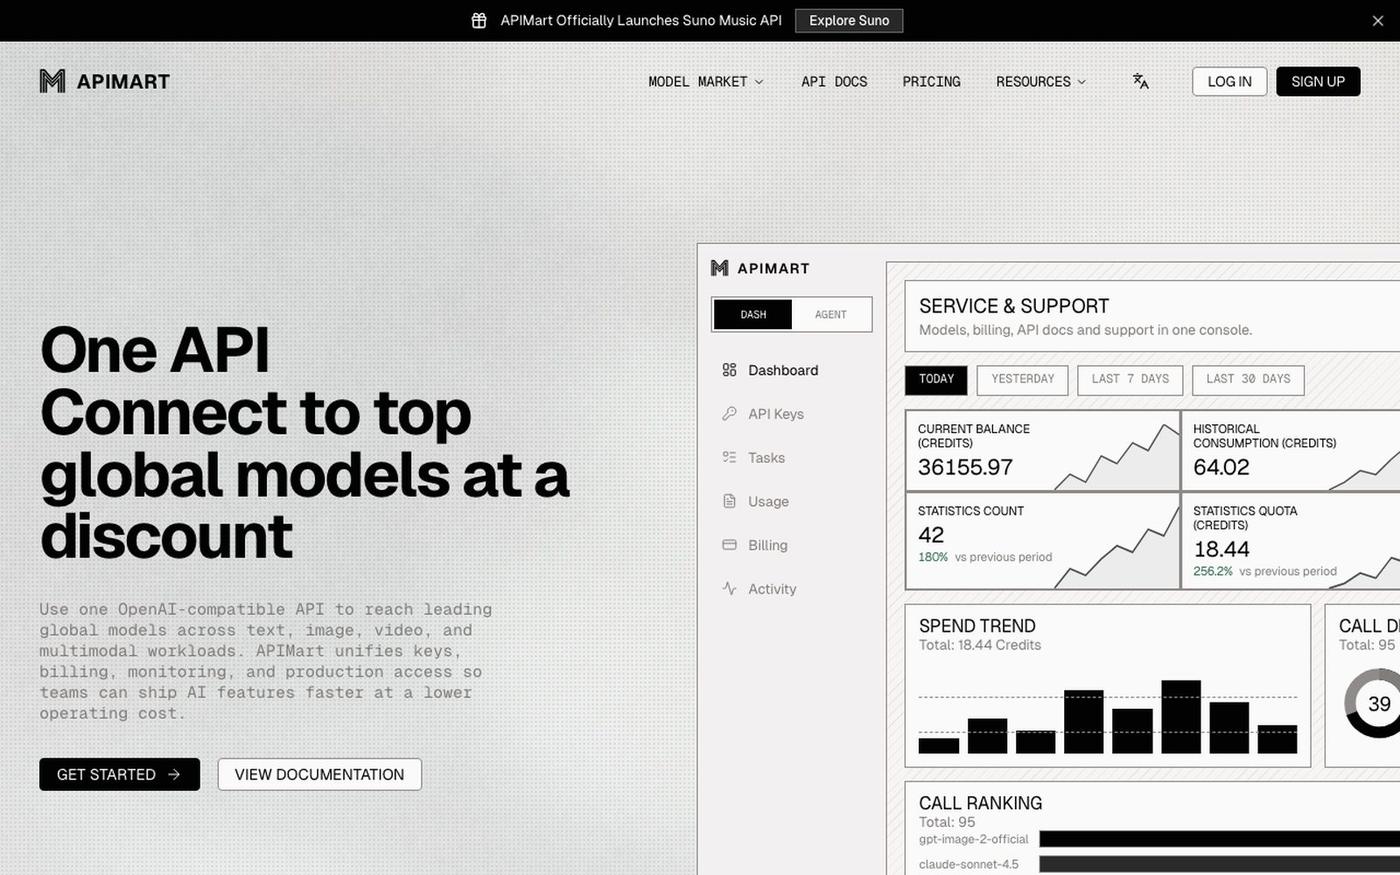Click the Usage document icon

click(x=729, y=501)
